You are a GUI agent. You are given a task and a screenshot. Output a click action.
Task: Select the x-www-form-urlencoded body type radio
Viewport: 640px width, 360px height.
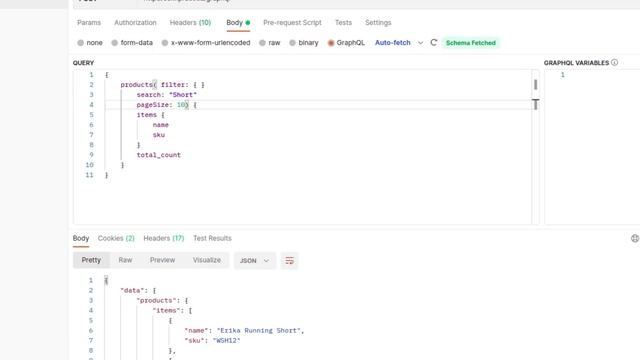point(164,42)
